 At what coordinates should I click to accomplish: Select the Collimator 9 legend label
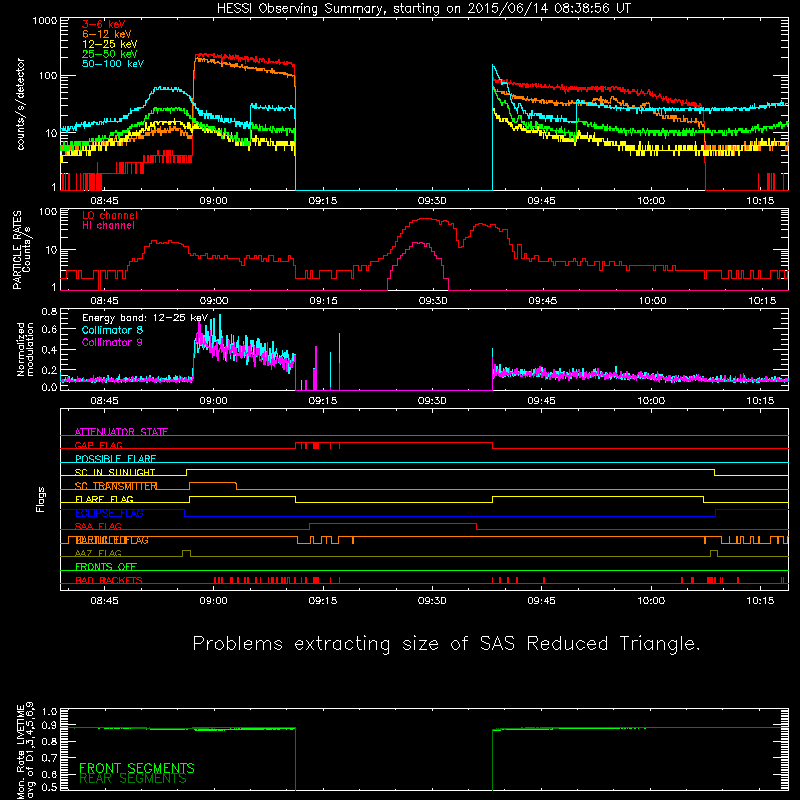[112, 342]
